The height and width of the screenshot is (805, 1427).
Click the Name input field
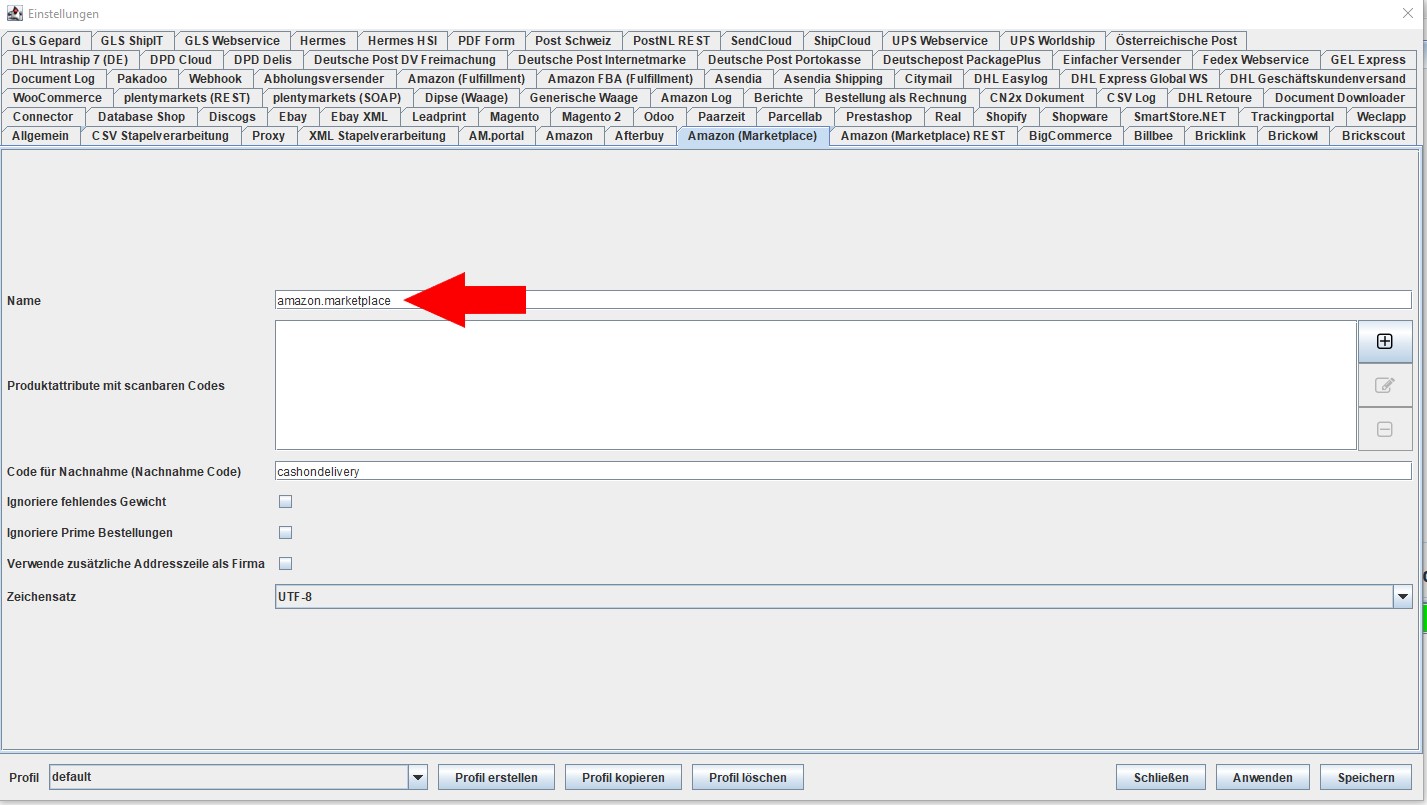[x=843, y=300]
